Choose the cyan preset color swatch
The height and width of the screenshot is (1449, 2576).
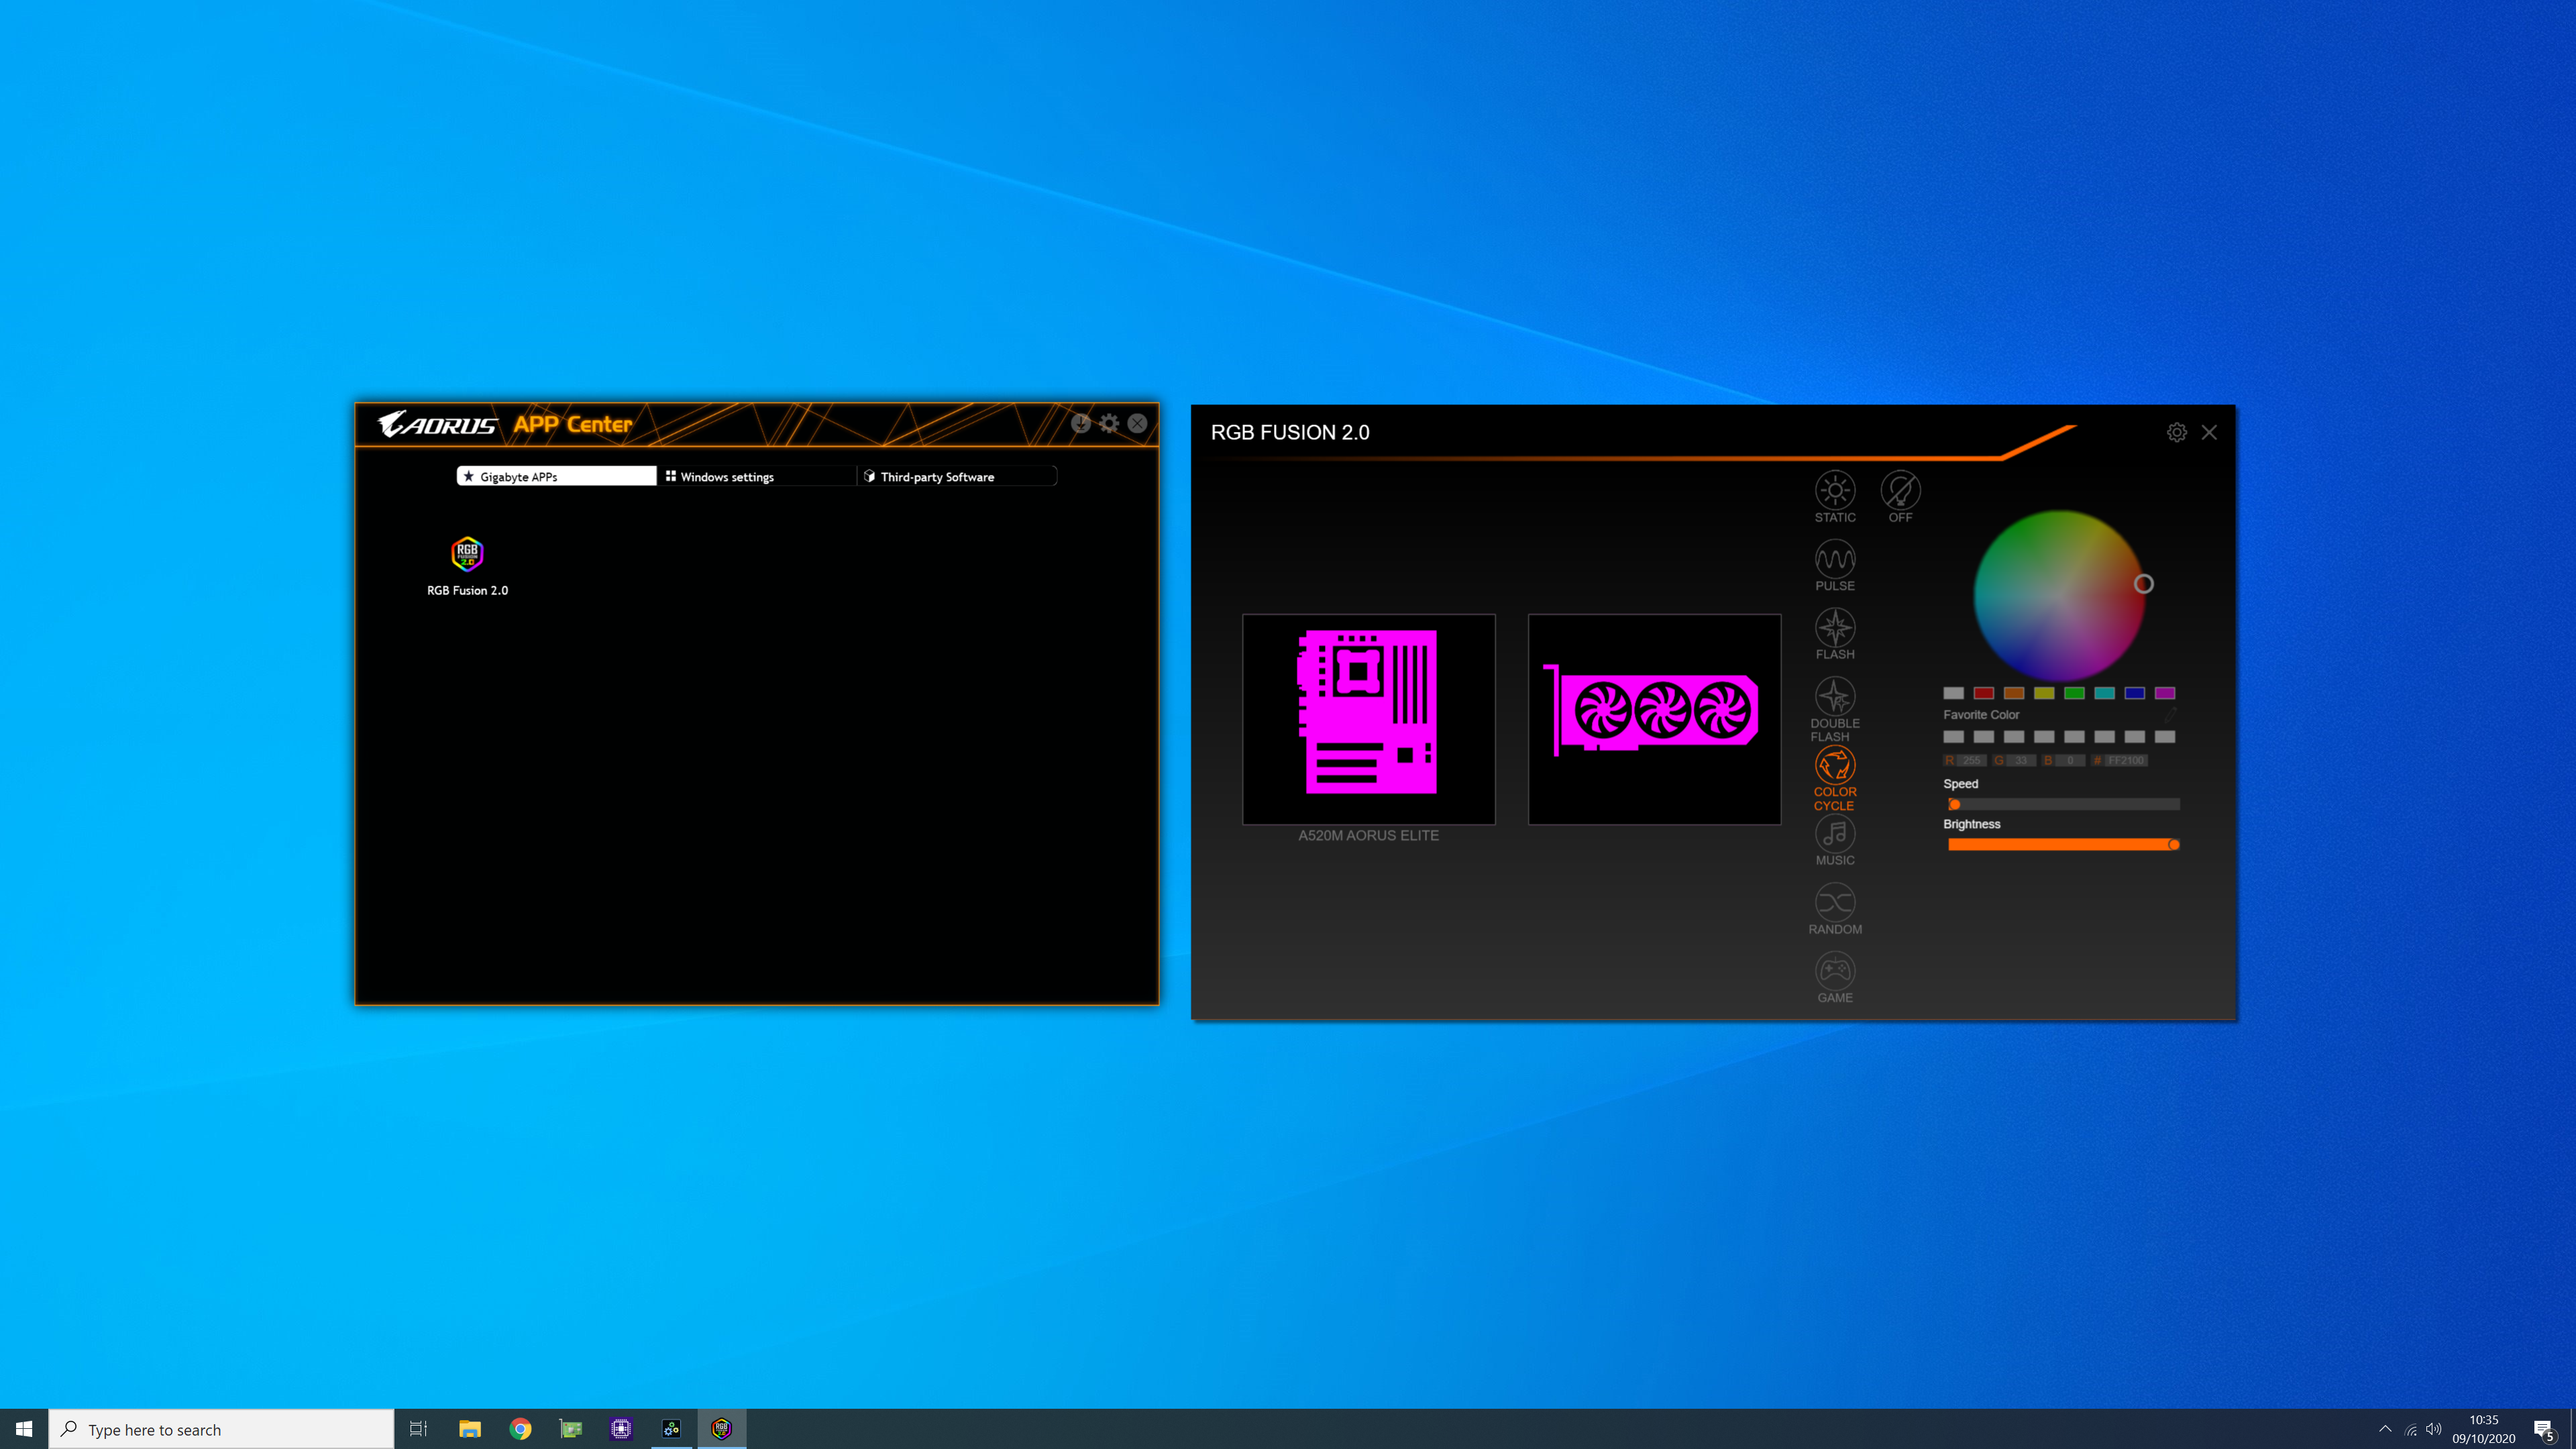point(2104,693)
